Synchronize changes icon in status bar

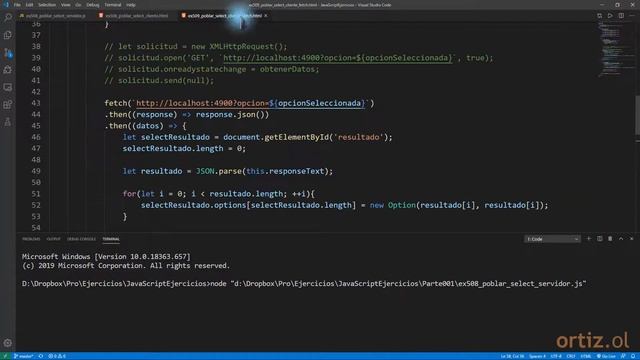pyautogui.click(x=41, y=356)
